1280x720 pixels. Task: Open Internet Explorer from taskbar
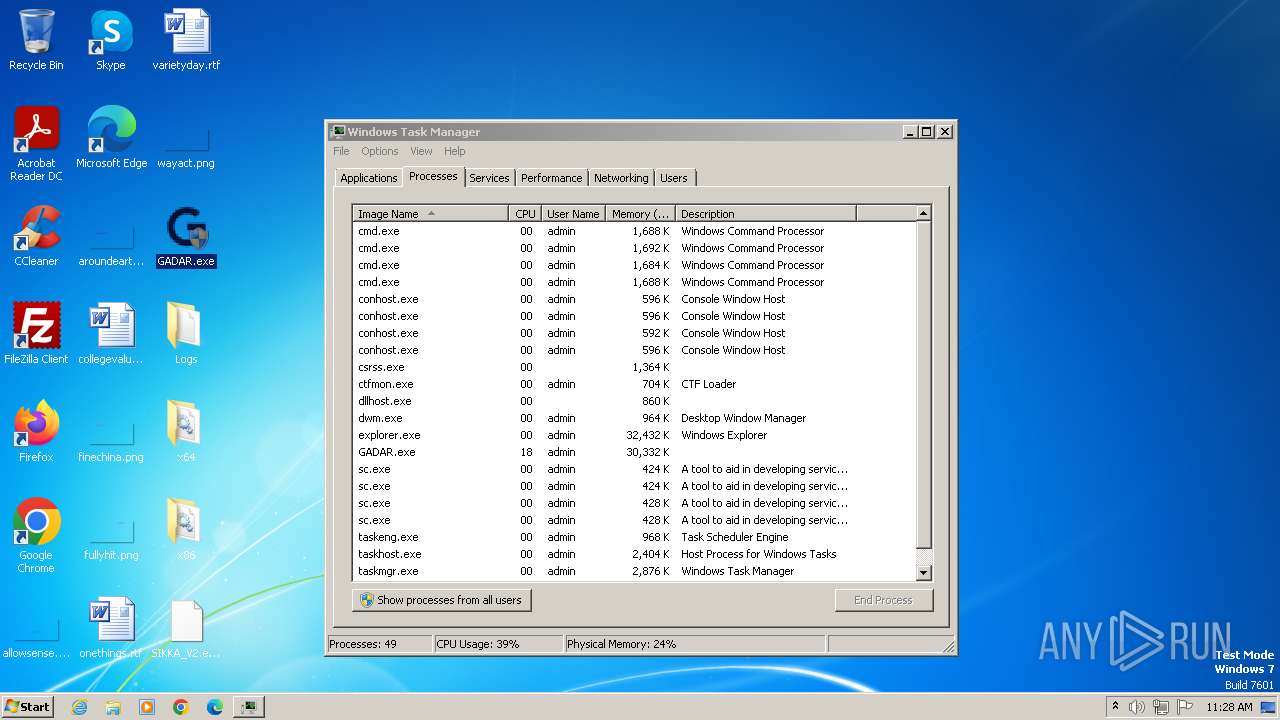[79, 707]
